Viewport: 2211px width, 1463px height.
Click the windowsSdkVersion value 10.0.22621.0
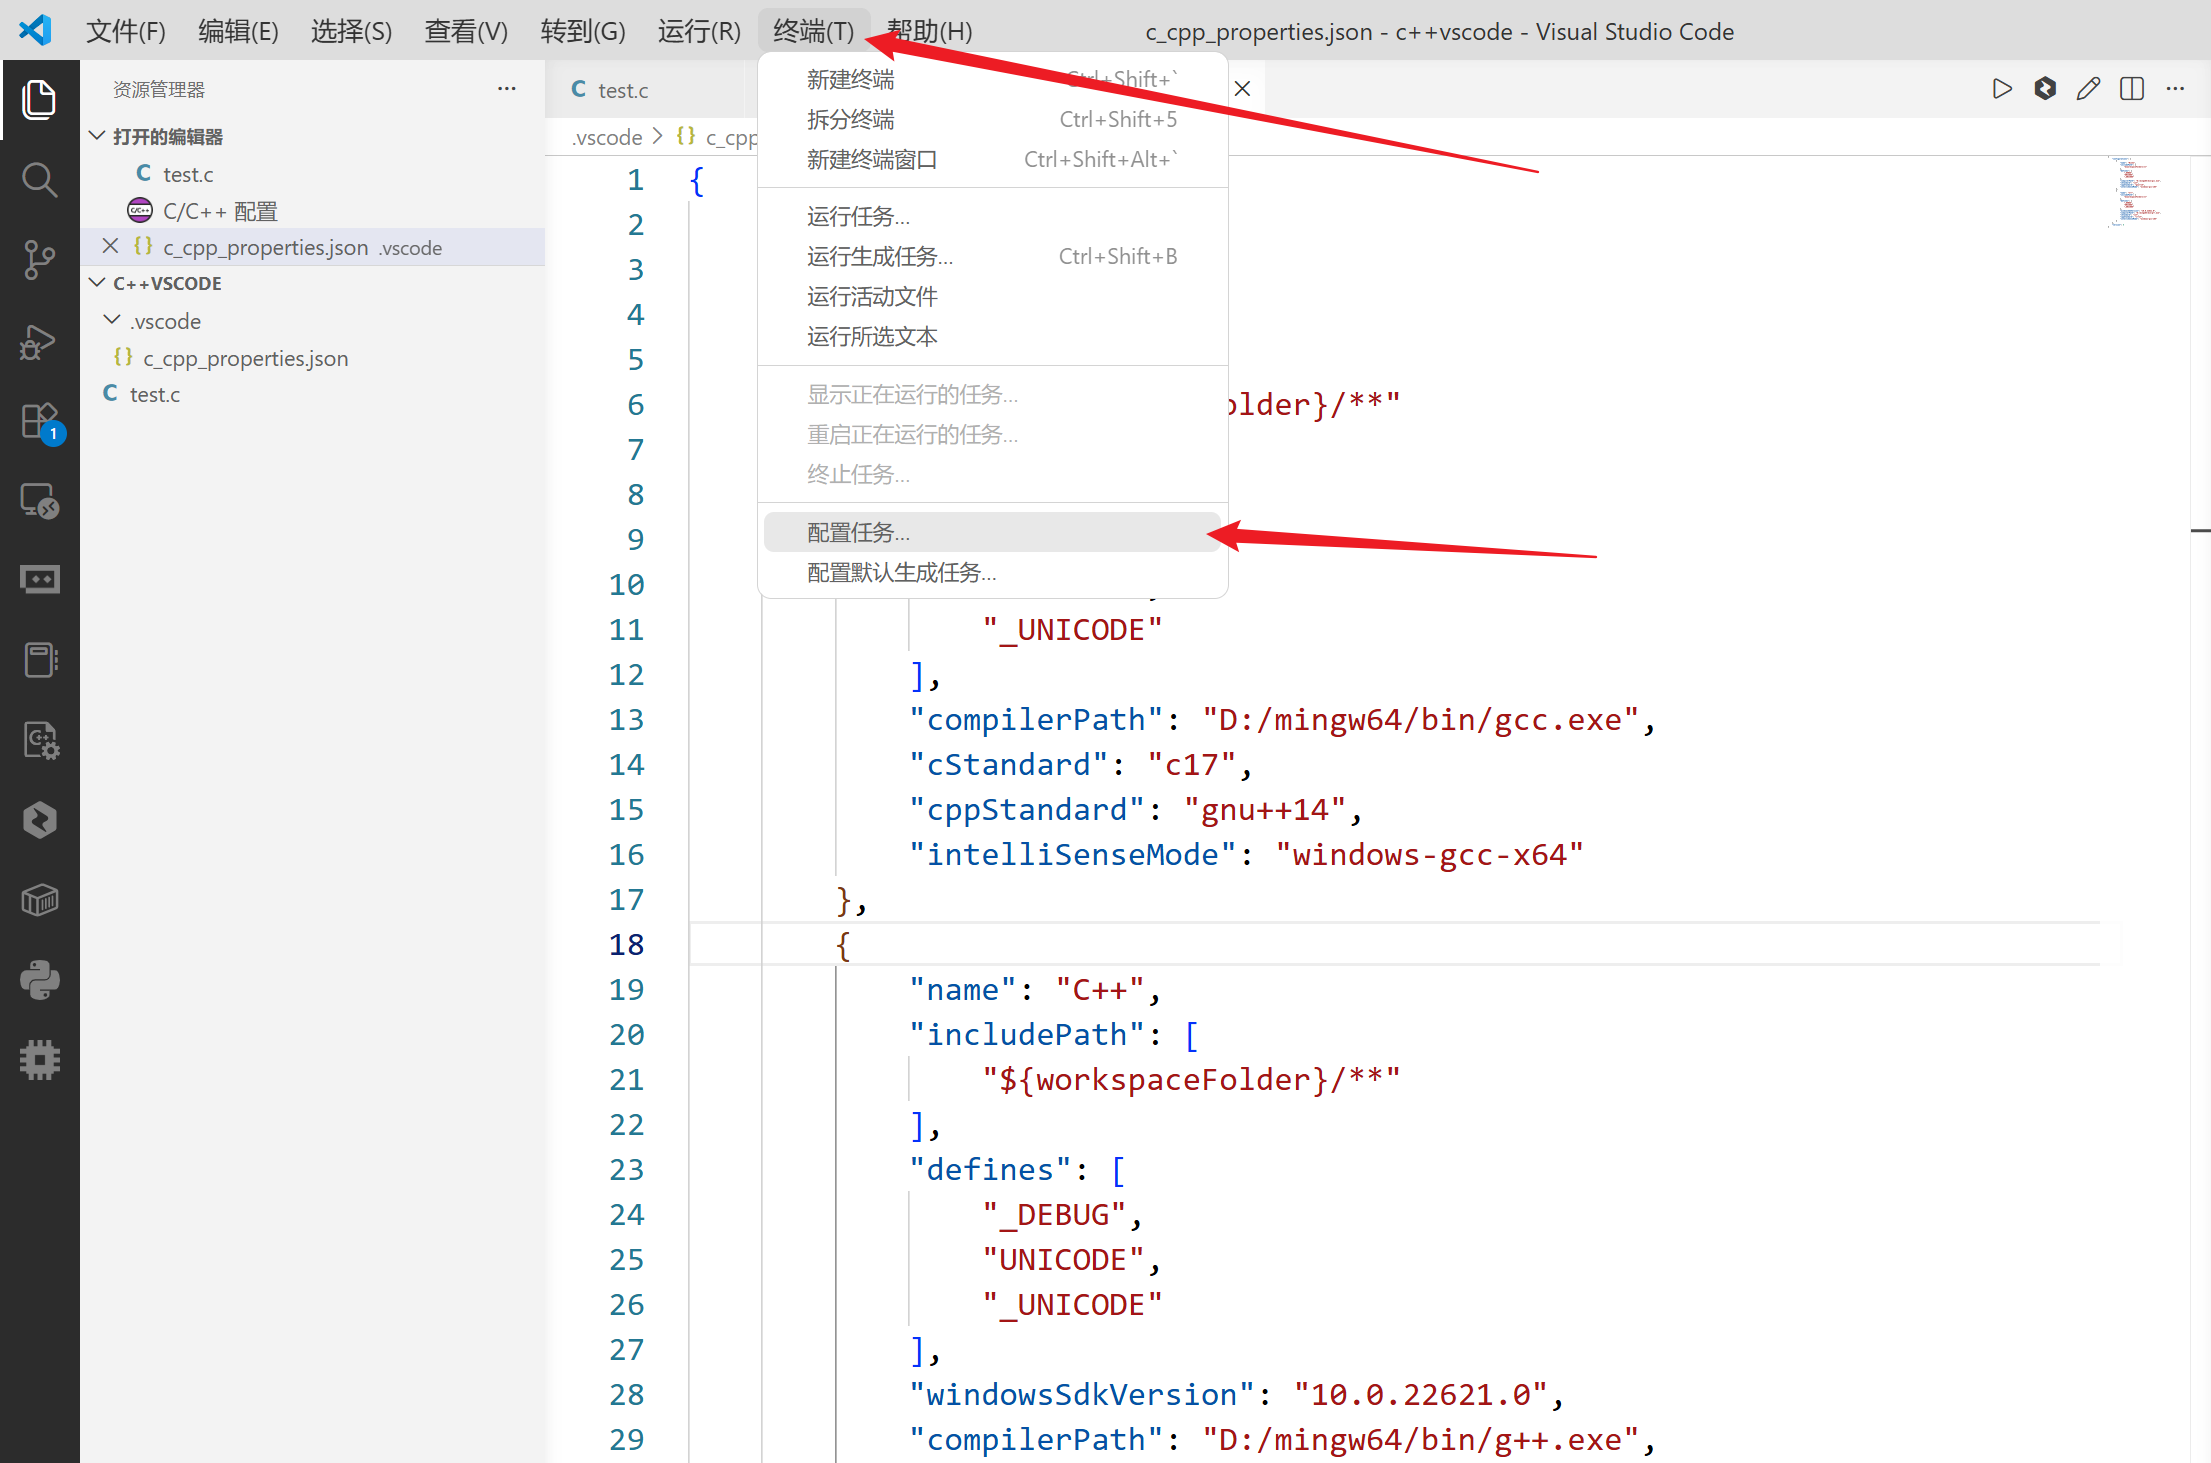click(1421, 1394)
